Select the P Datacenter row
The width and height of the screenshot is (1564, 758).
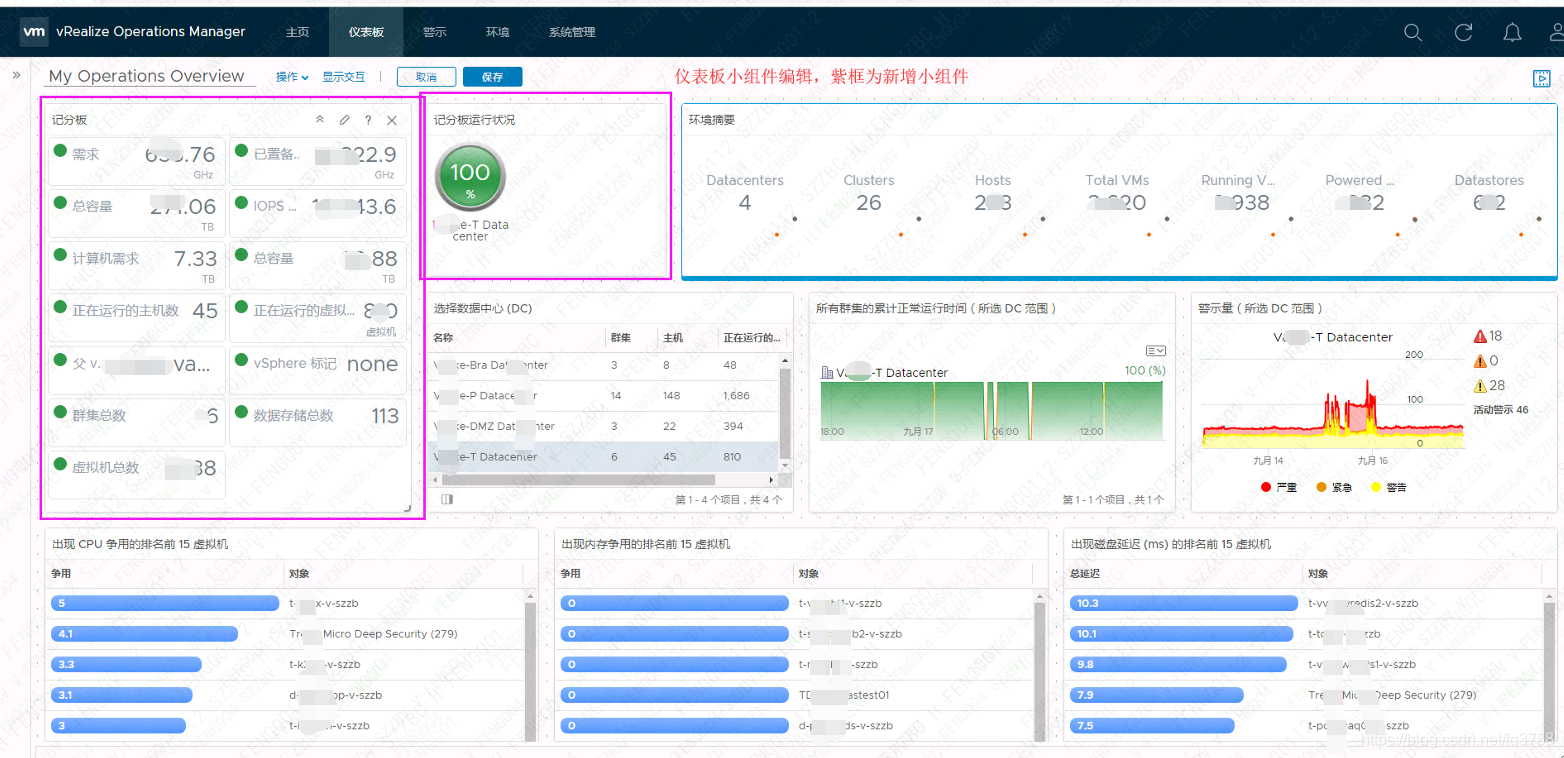point(603,396)
